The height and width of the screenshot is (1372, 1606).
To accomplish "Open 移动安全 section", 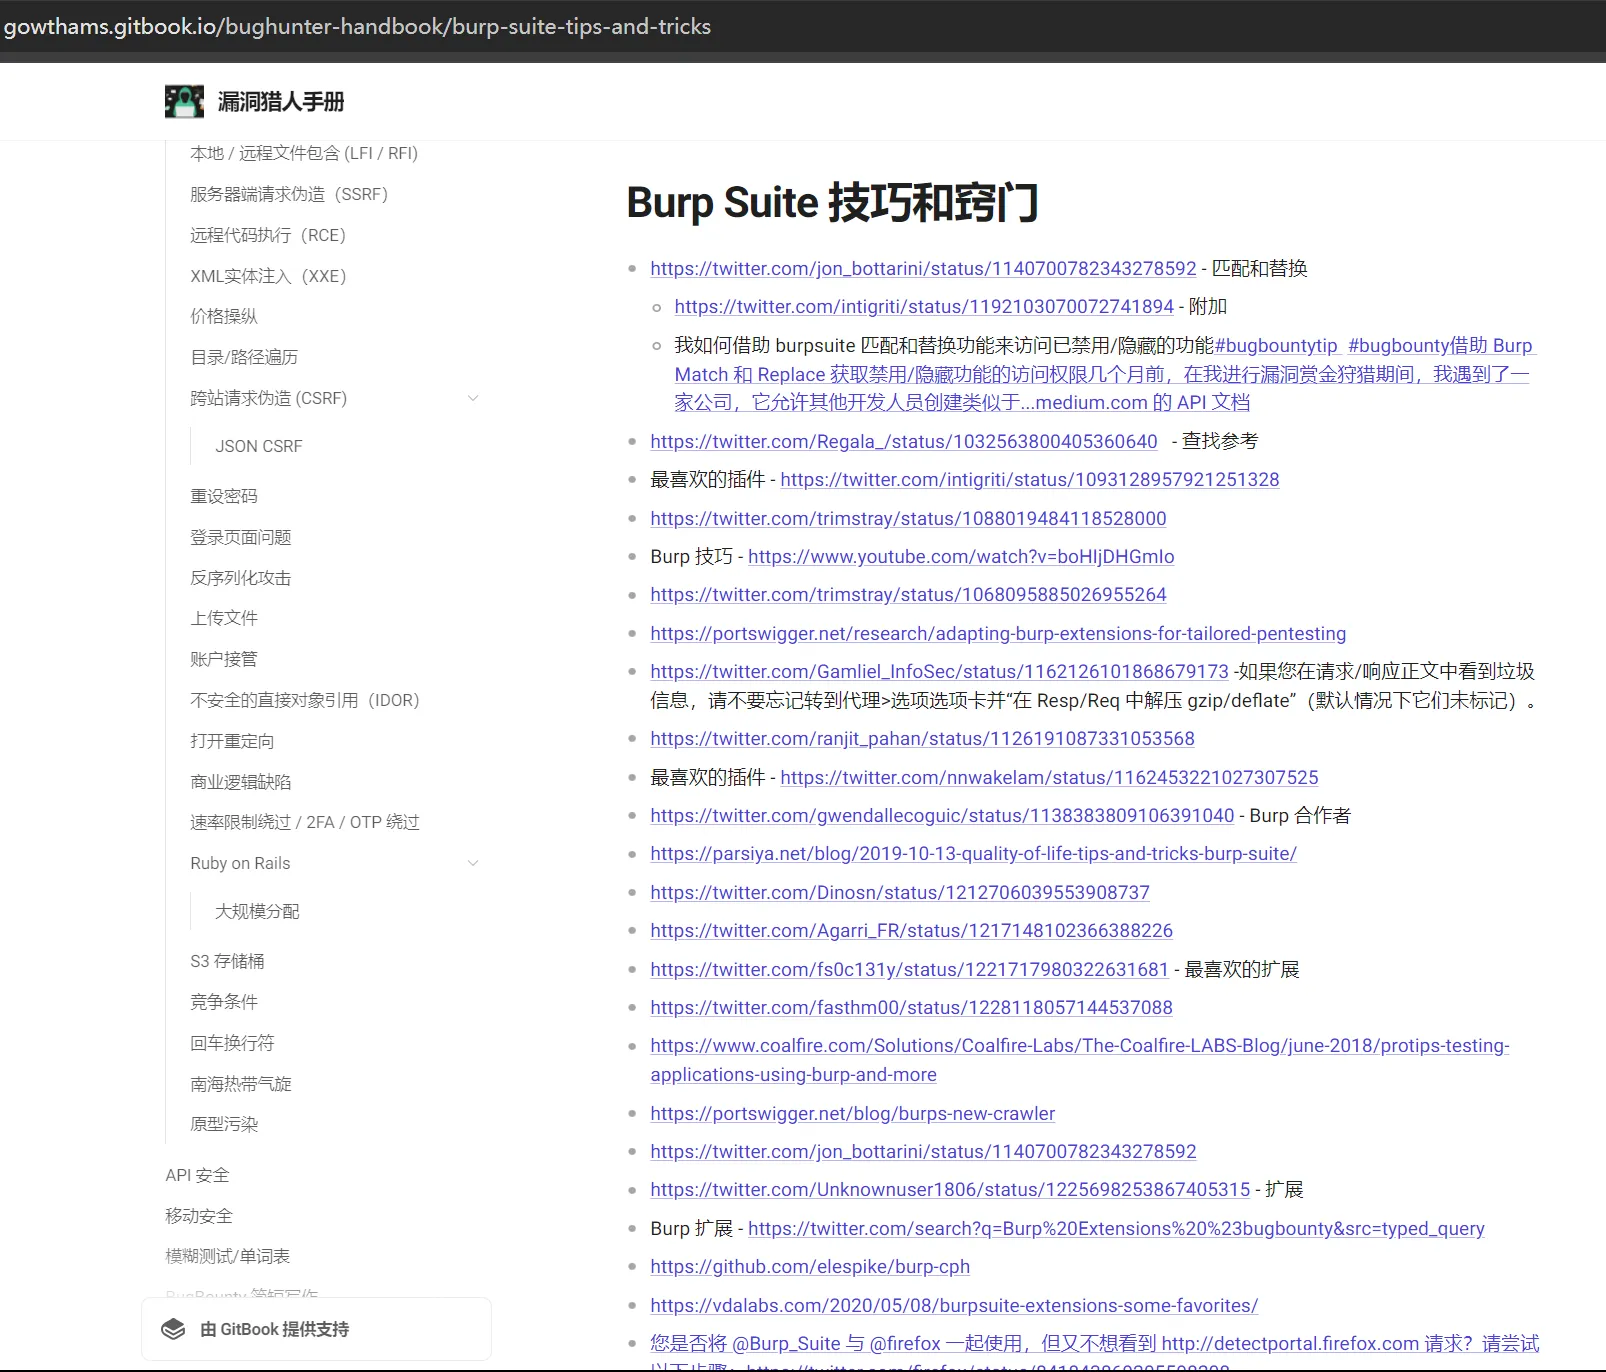I will pyautogui.click(x=199, y=1216).
